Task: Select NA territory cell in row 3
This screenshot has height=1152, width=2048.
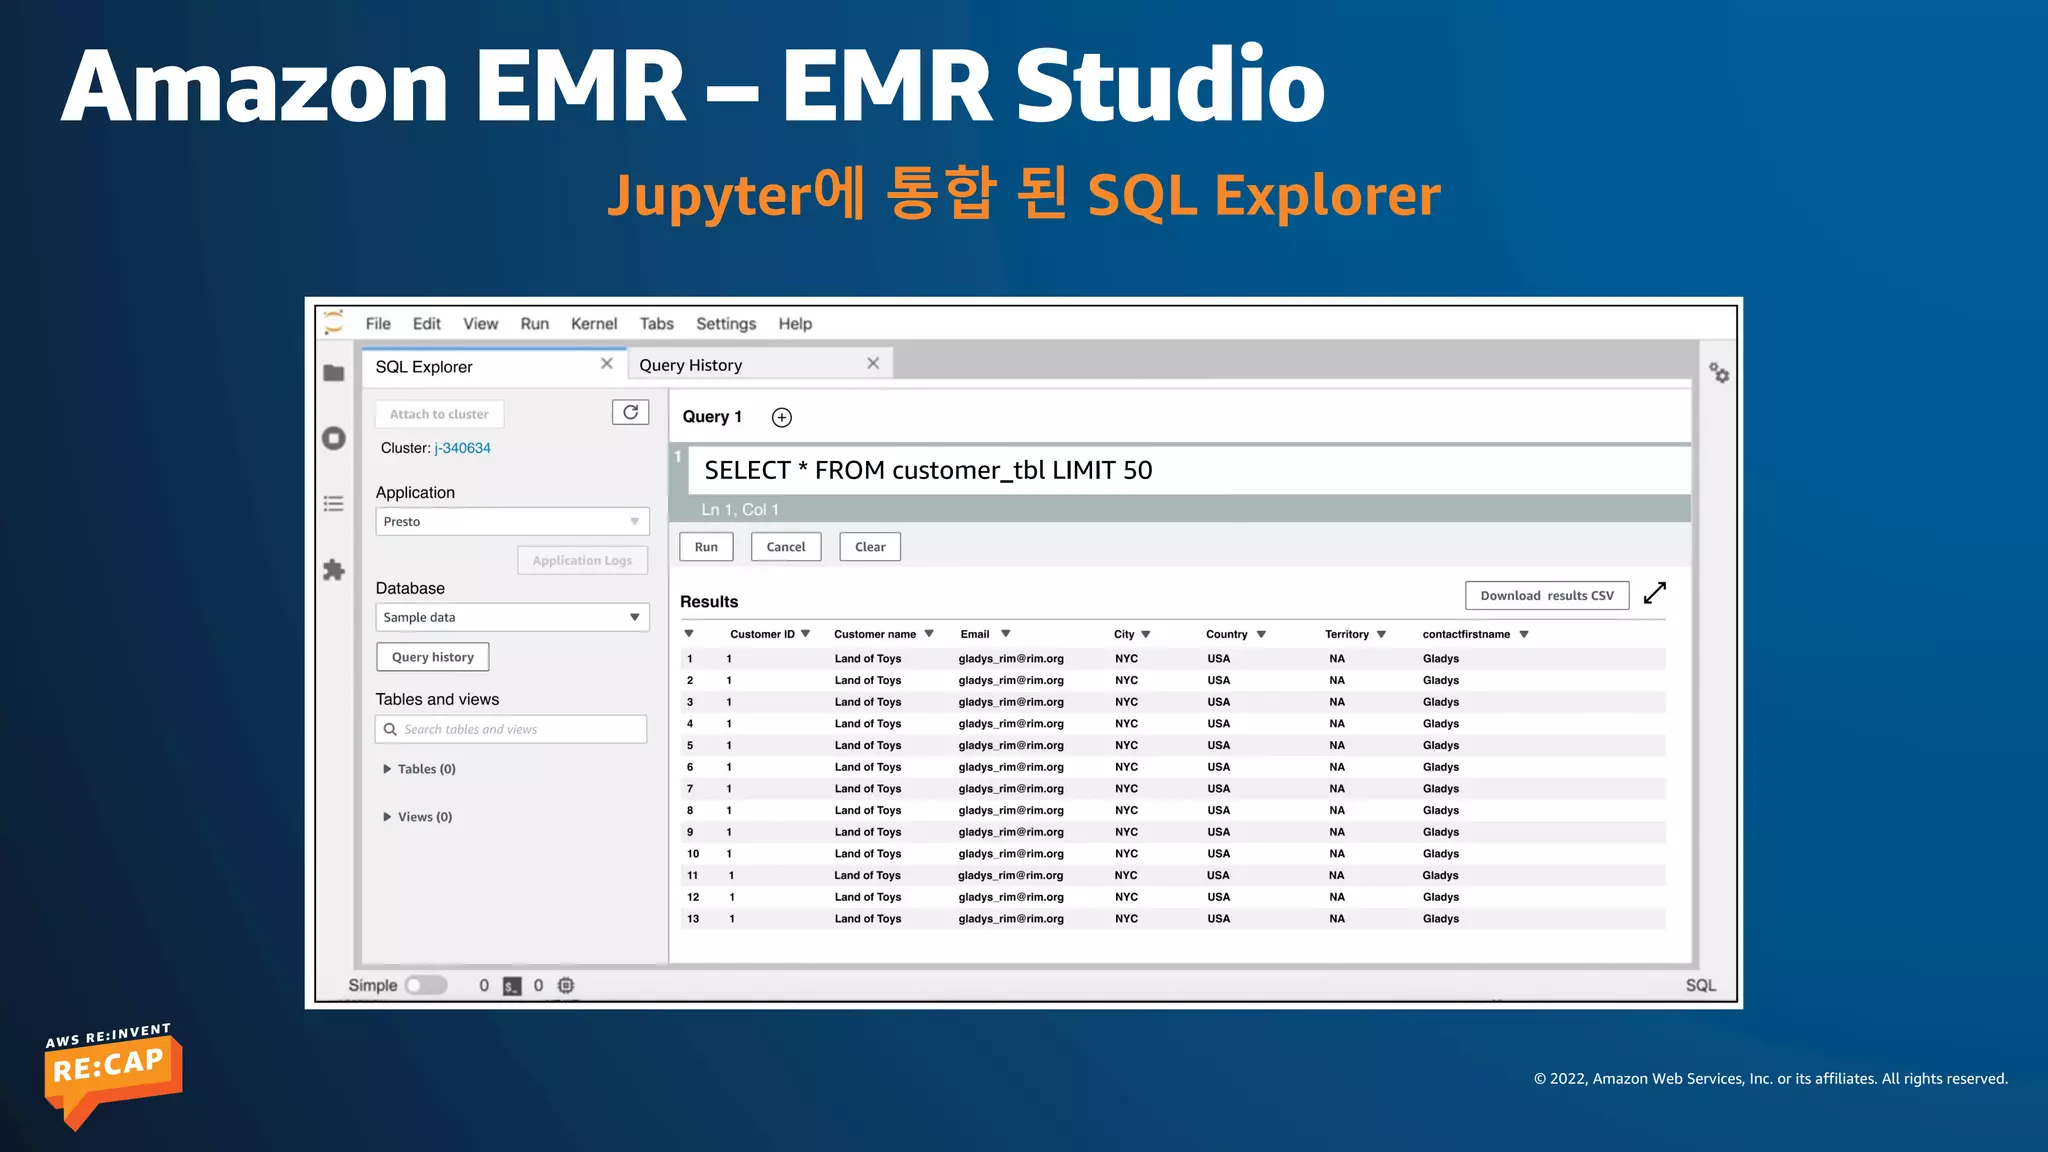Action: click(1337, 702)
